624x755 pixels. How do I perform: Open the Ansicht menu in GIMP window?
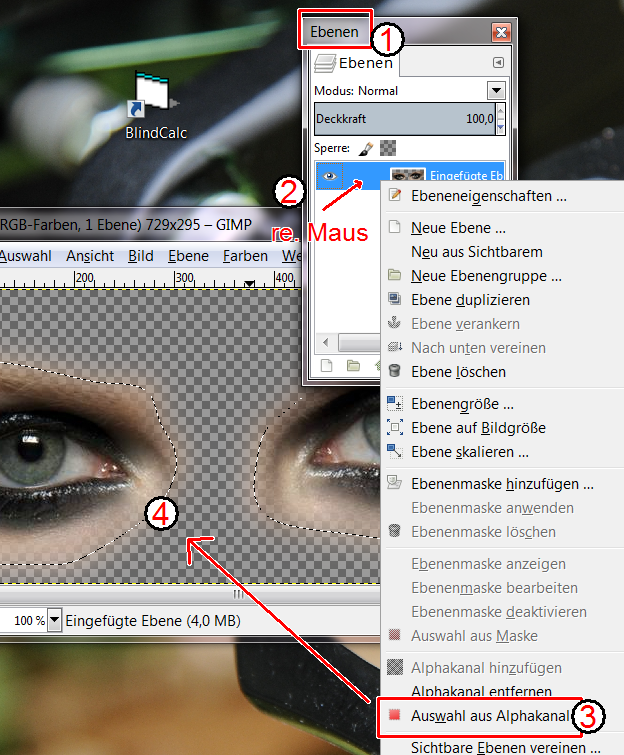click(x=90, y=256)
